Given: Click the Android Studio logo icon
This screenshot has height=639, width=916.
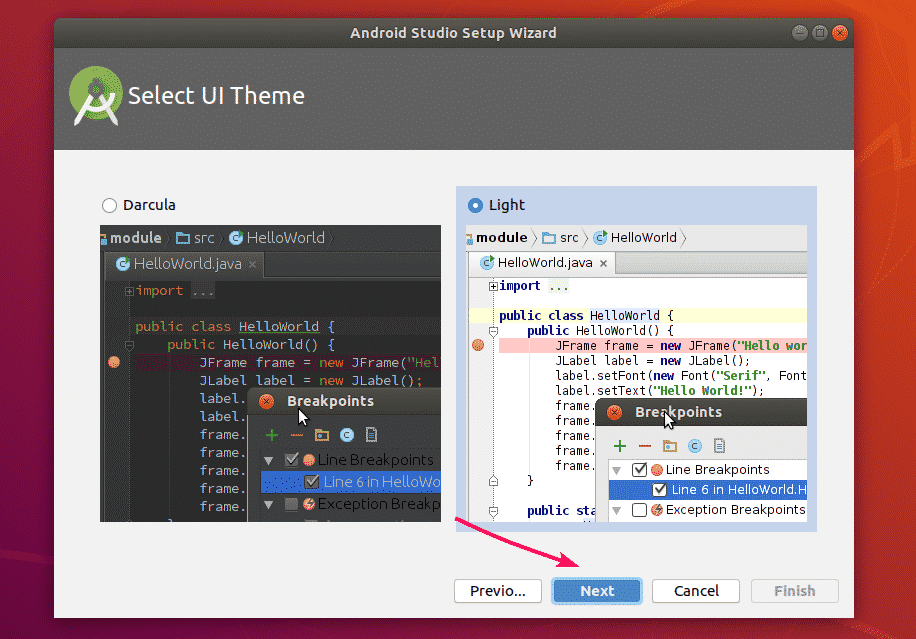Looking at the screenshot, I should 96,96.
